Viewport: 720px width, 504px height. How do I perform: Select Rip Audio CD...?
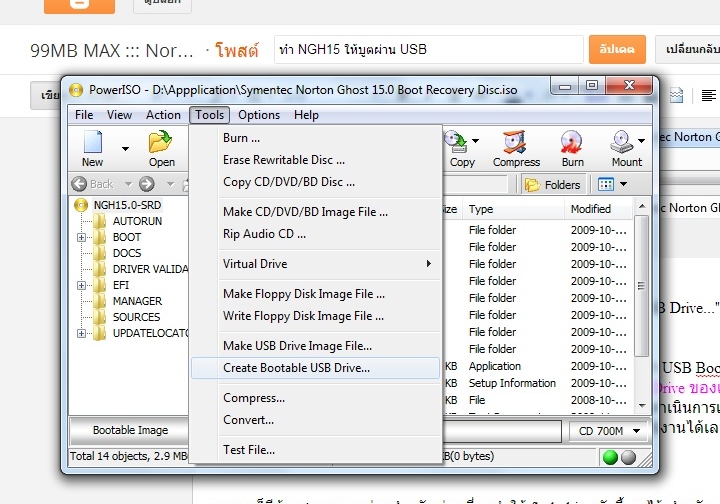[x=315, y=234]
